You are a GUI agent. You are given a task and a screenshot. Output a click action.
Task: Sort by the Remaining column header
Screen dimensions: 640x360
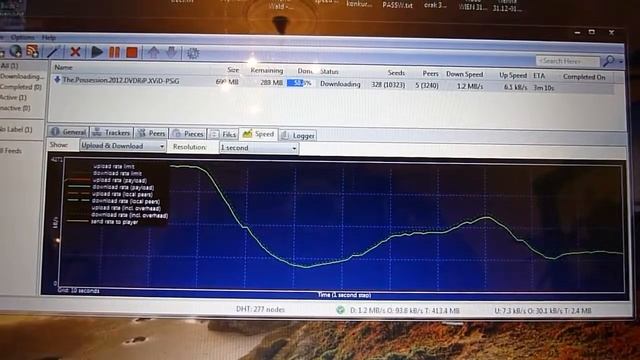coord(267,71)
